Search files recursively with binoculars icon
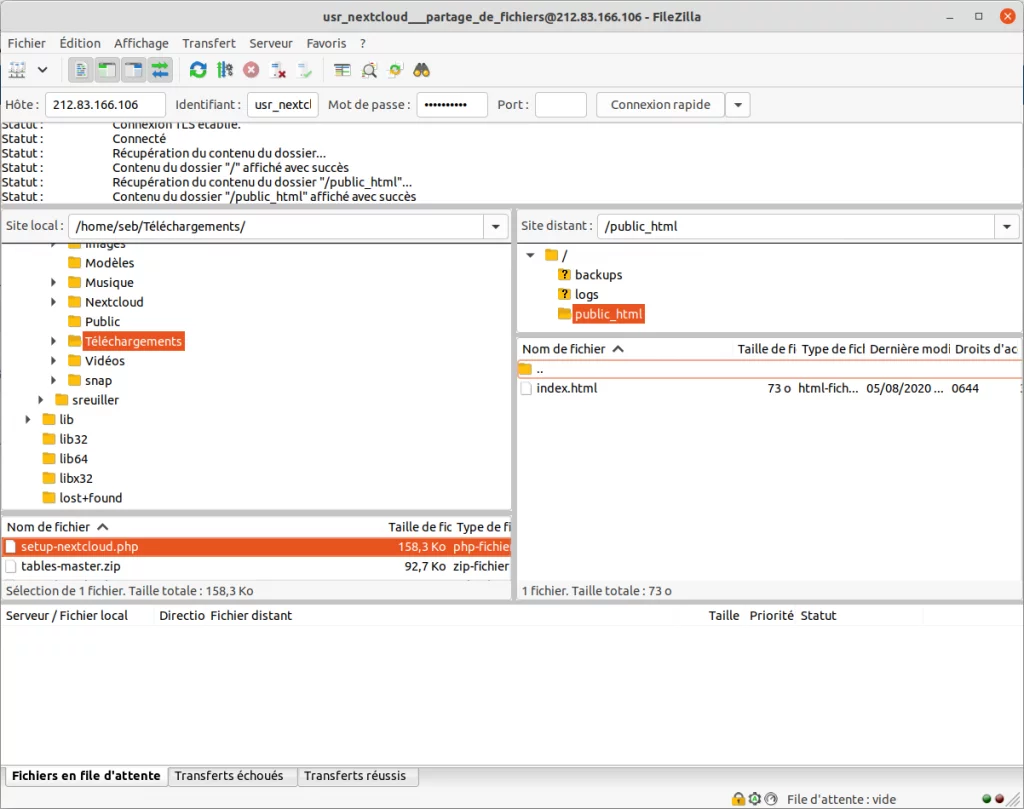 422,70
